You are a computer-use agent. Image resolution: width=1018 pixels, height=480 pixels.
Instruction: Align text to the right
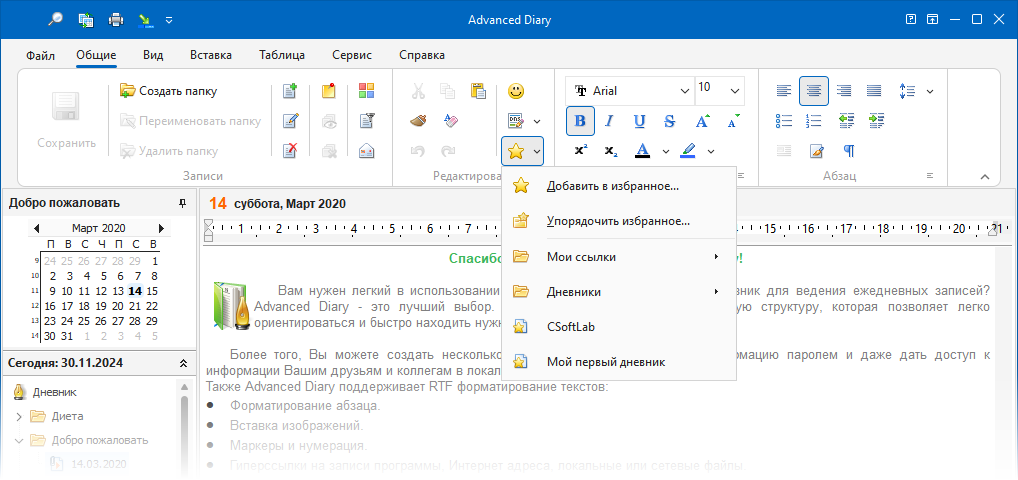(x=844, y=91)
